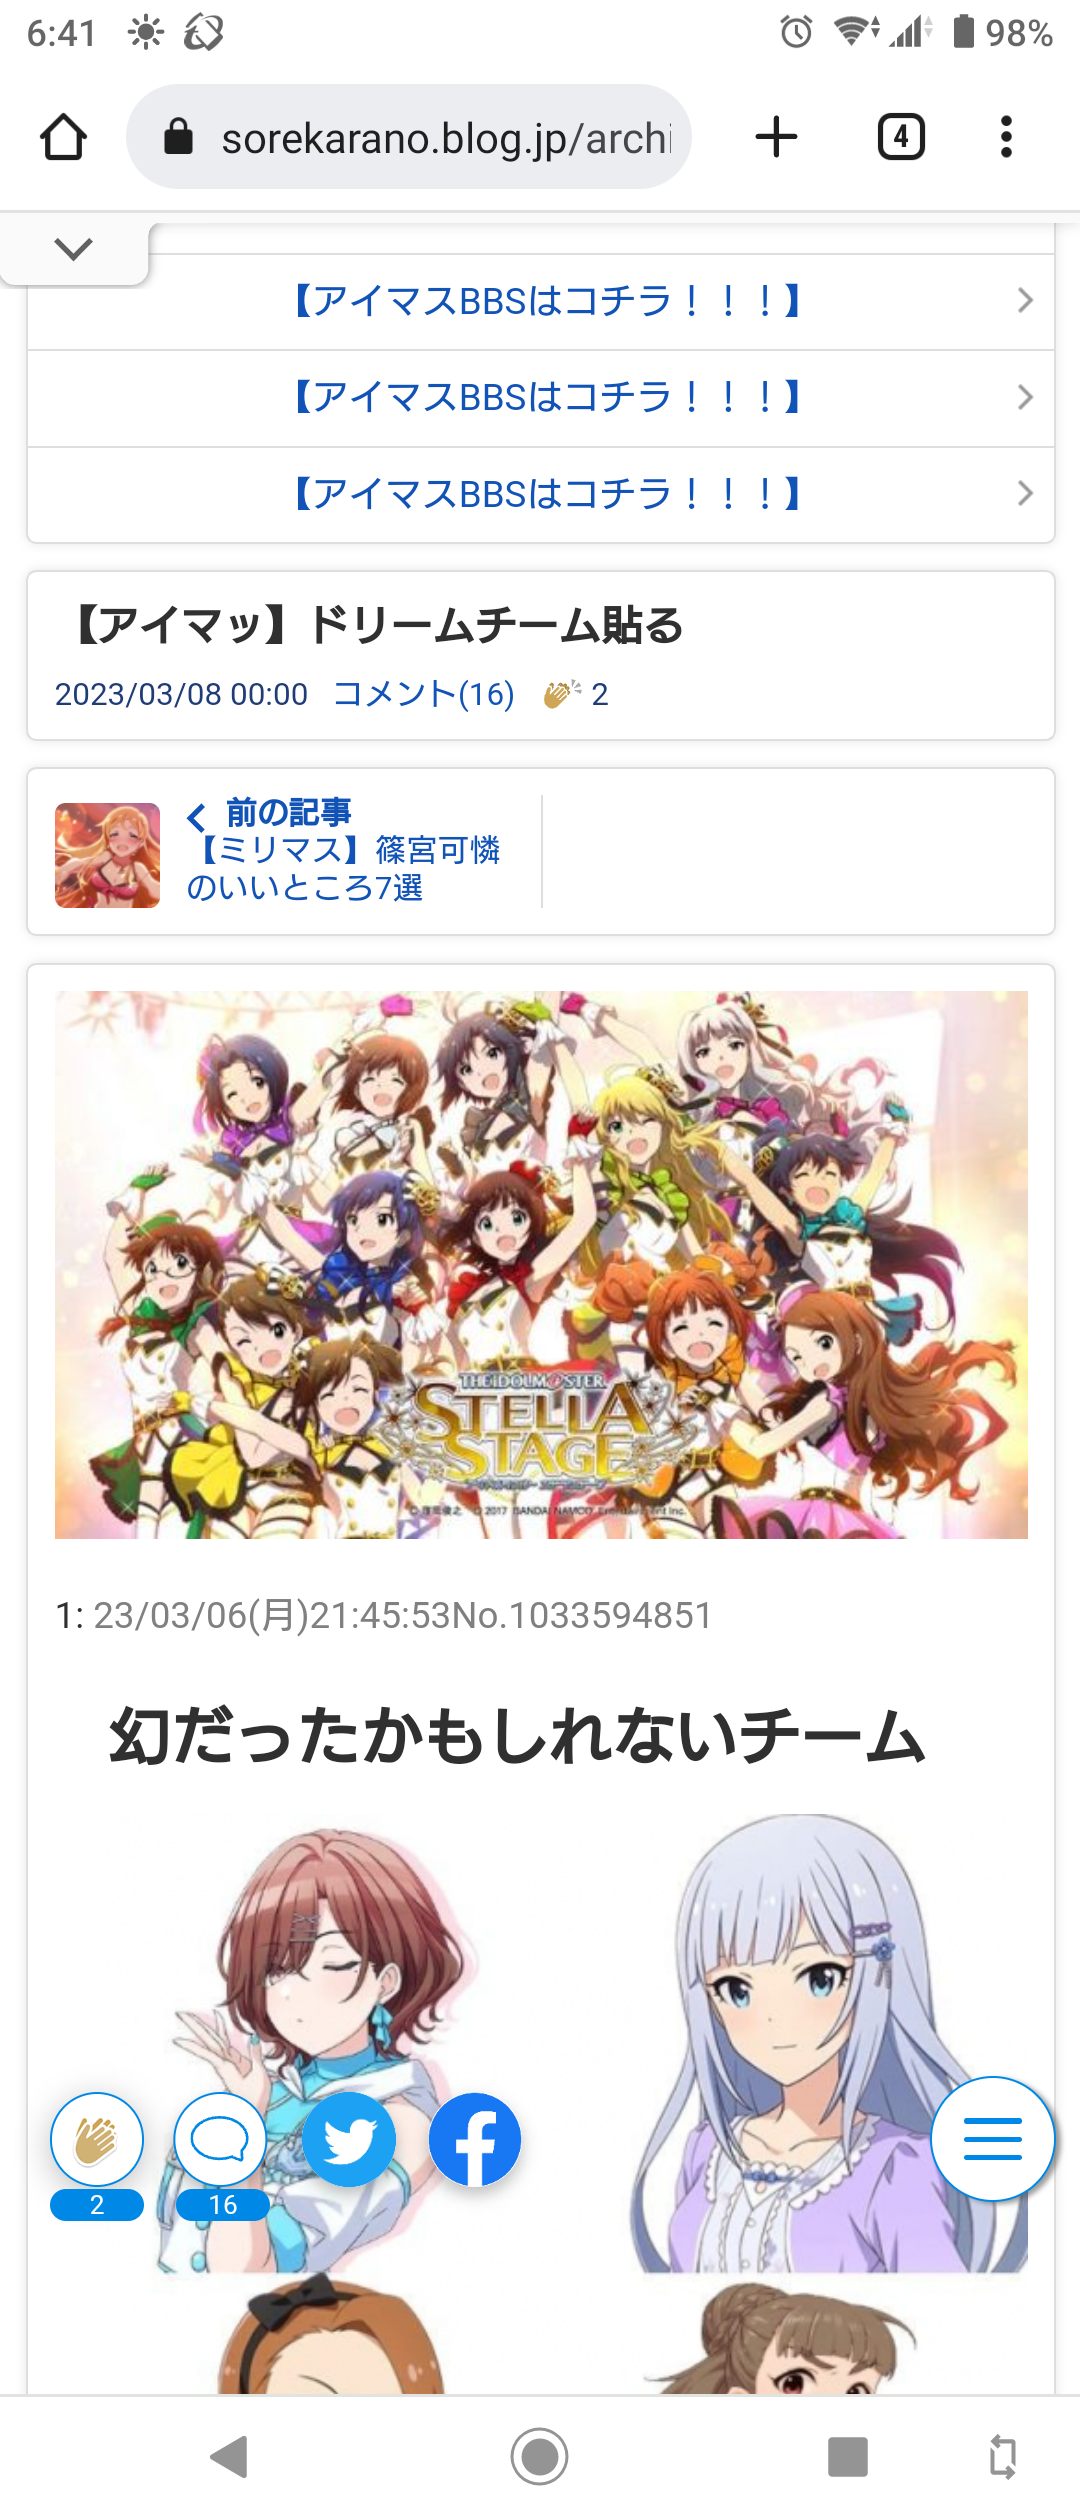The width and height of the screenshot is (1080, 2520).
Task: Share article on Facebook
Action: pyautogui.click(x=475, y=2139)
